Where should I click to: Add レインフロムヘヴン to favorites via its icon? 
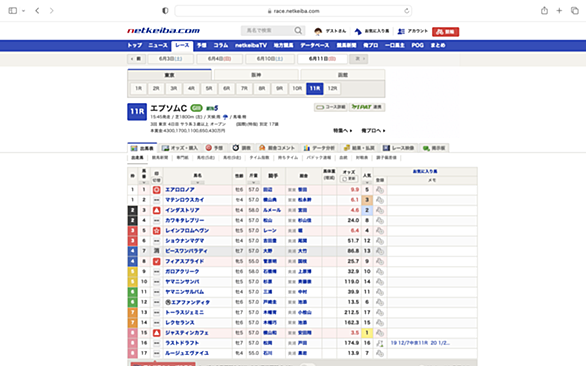tap(380, 231)
